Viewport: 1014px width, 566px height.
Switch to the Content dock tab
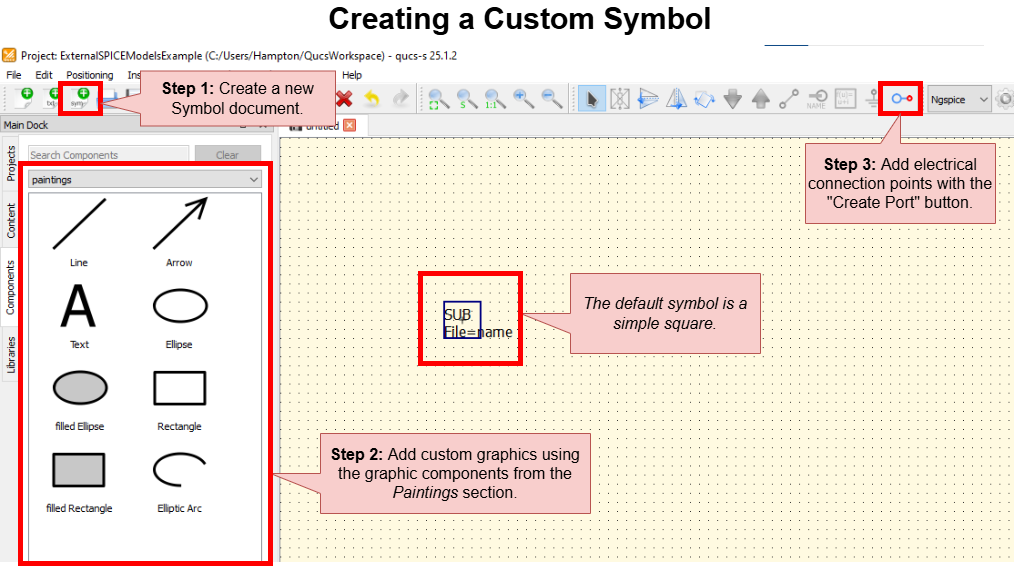[10, 220]
